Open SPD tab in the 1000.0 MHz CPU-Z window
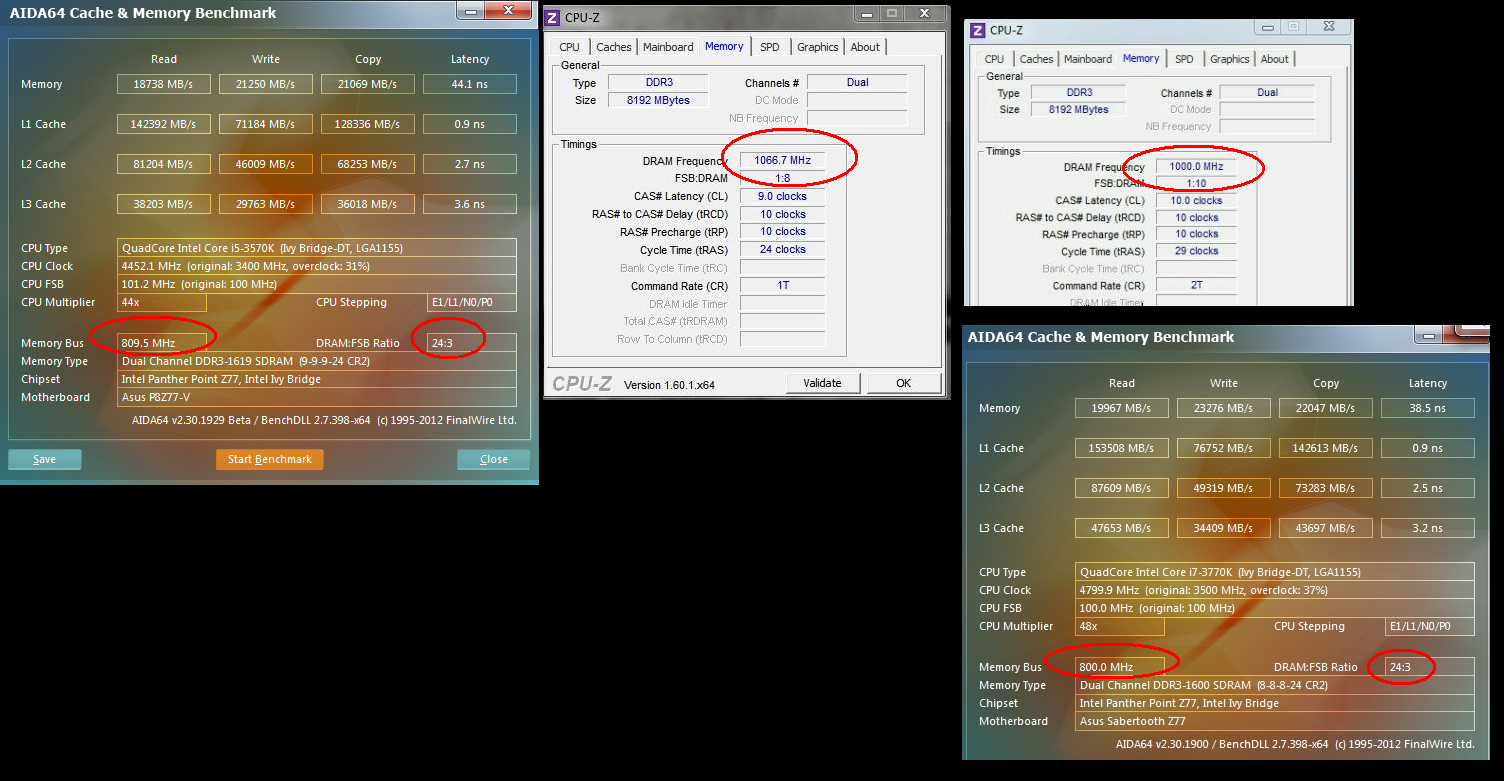This screenshot has height=781, width=1504. 1185,59
